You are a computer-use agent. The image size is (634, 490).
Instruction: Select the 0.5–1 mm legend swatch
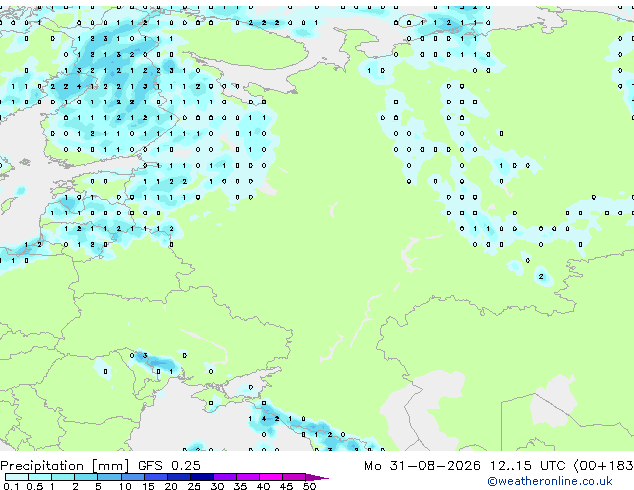coord(40,477)
